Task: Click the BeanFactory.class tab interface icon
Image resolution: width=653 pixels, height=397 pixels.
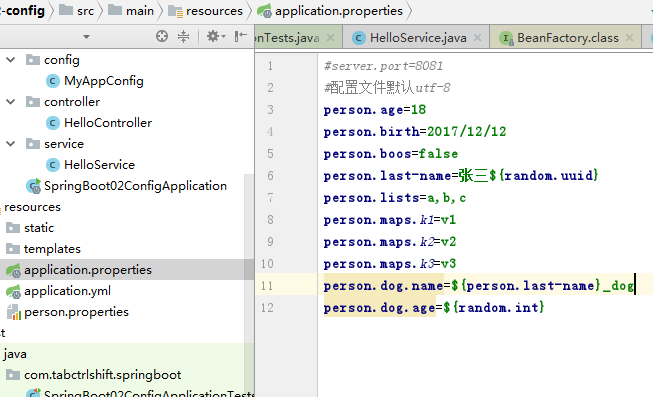Action: click(506, 38)
